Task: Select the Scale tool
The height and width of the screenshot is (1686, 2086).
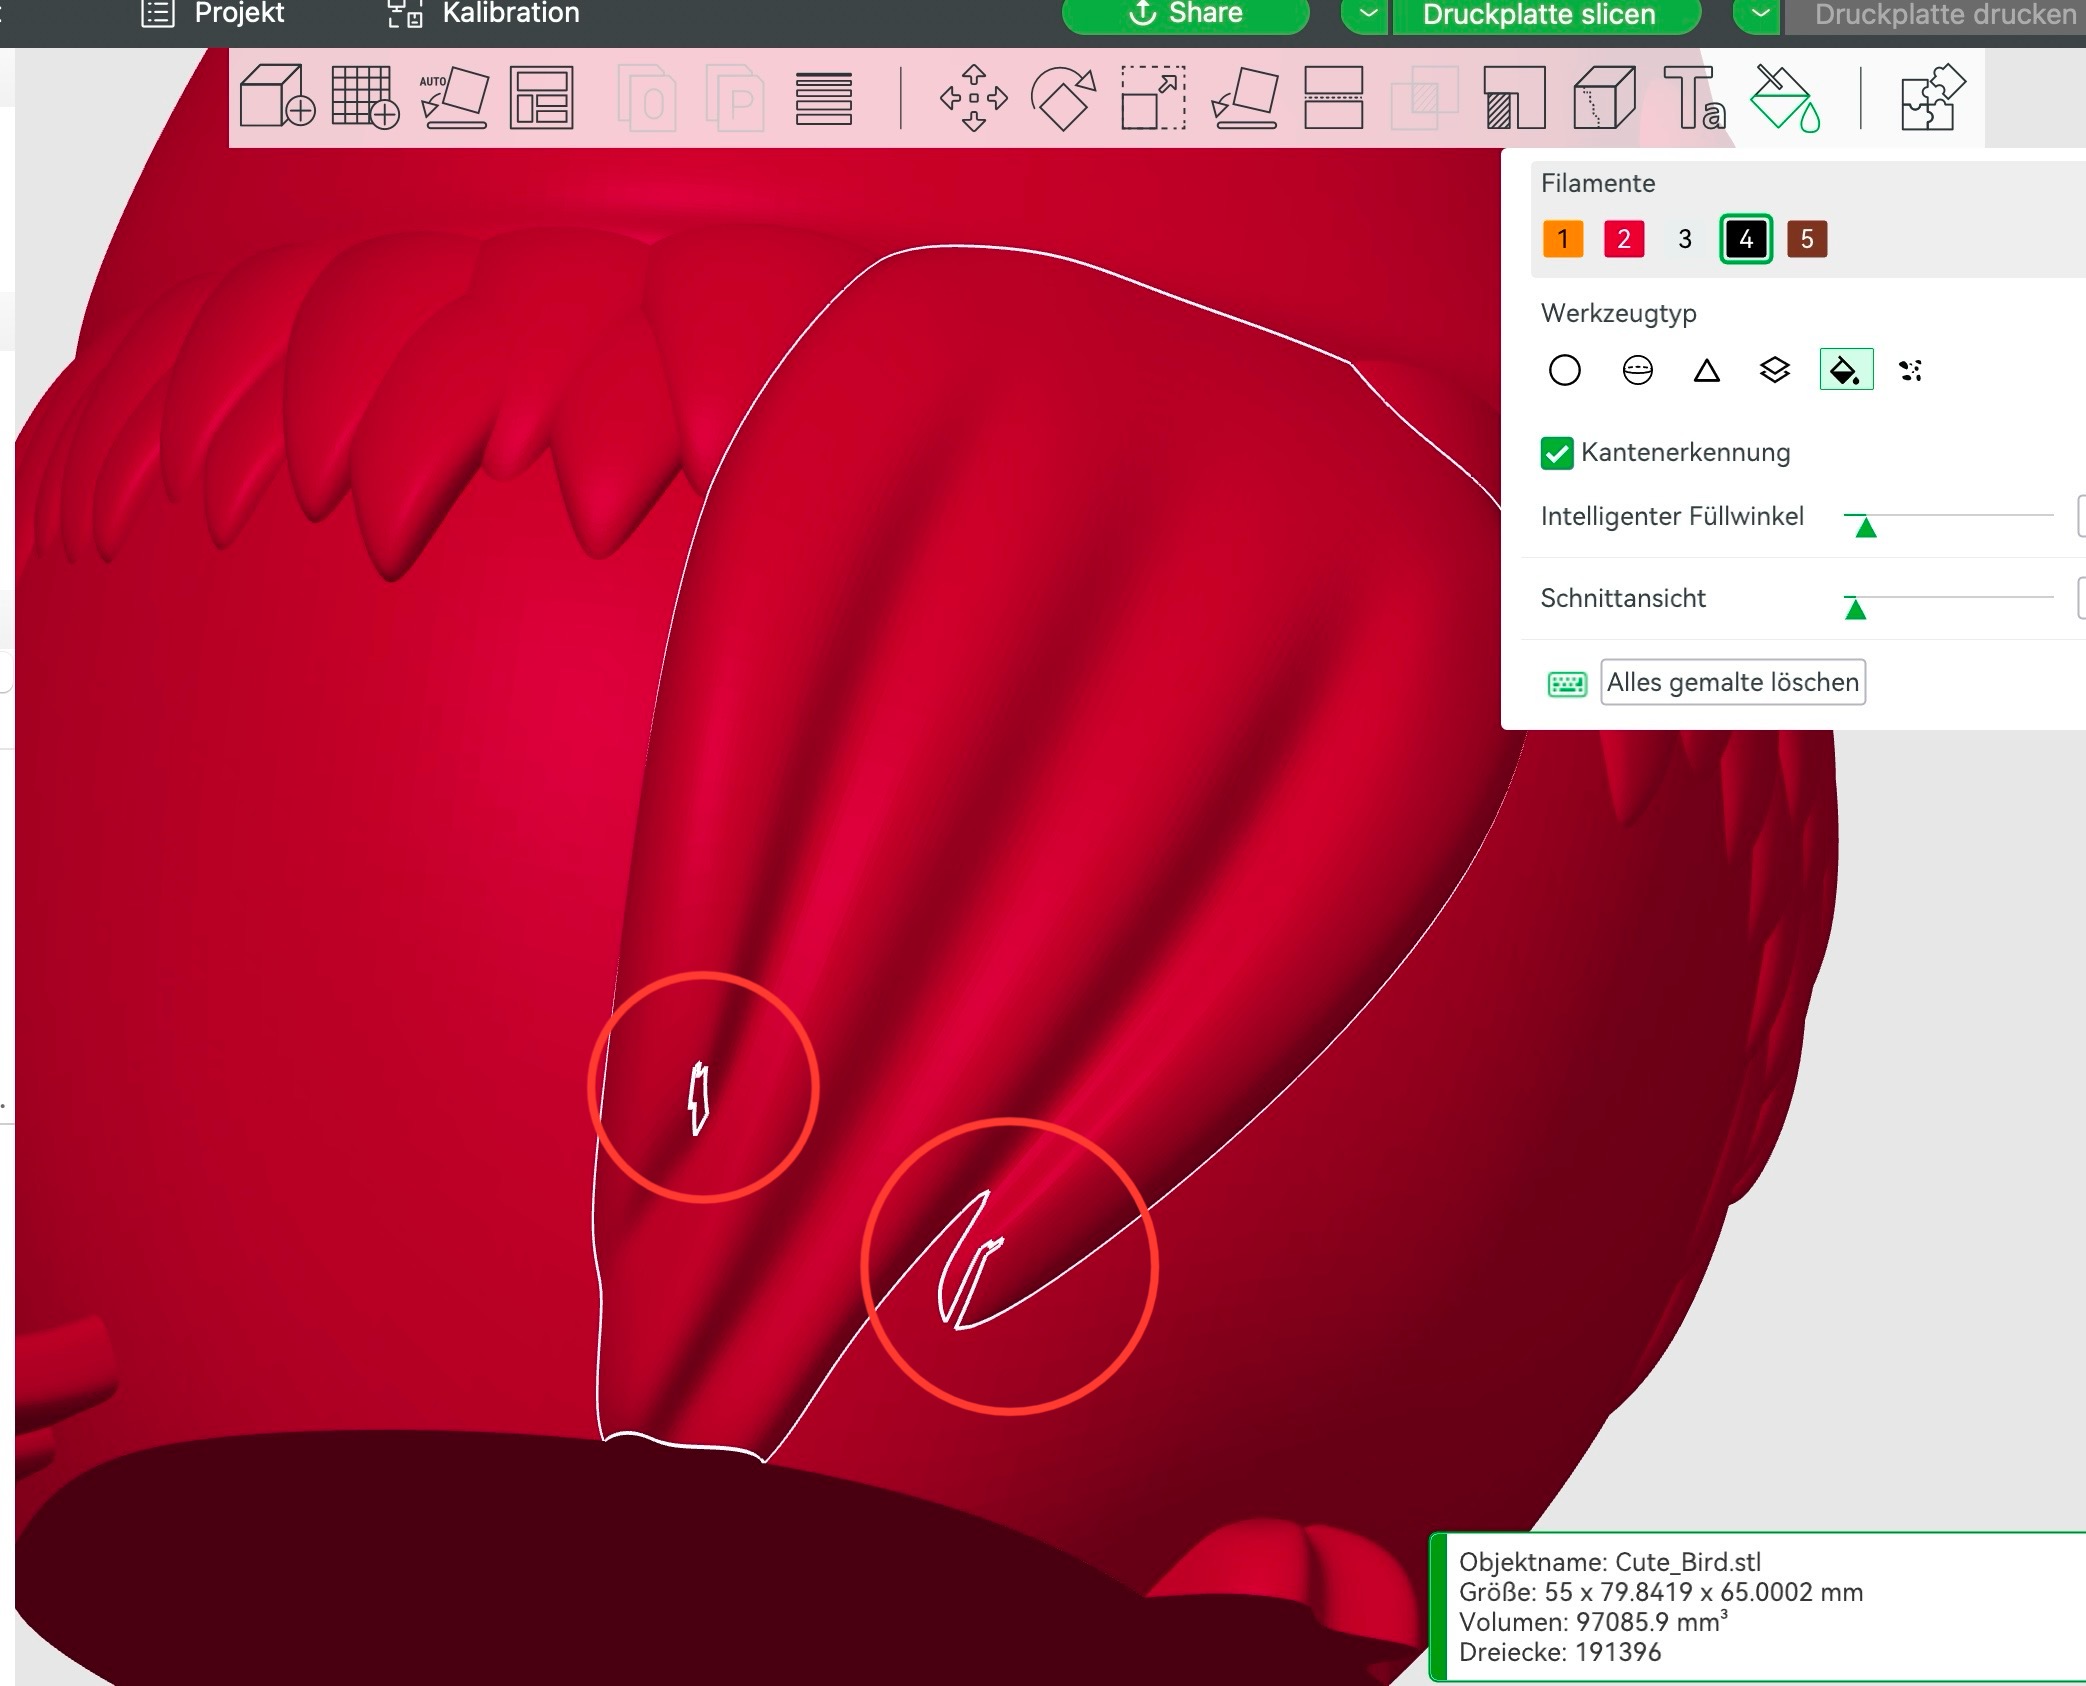Action: tap(1153, 98)
